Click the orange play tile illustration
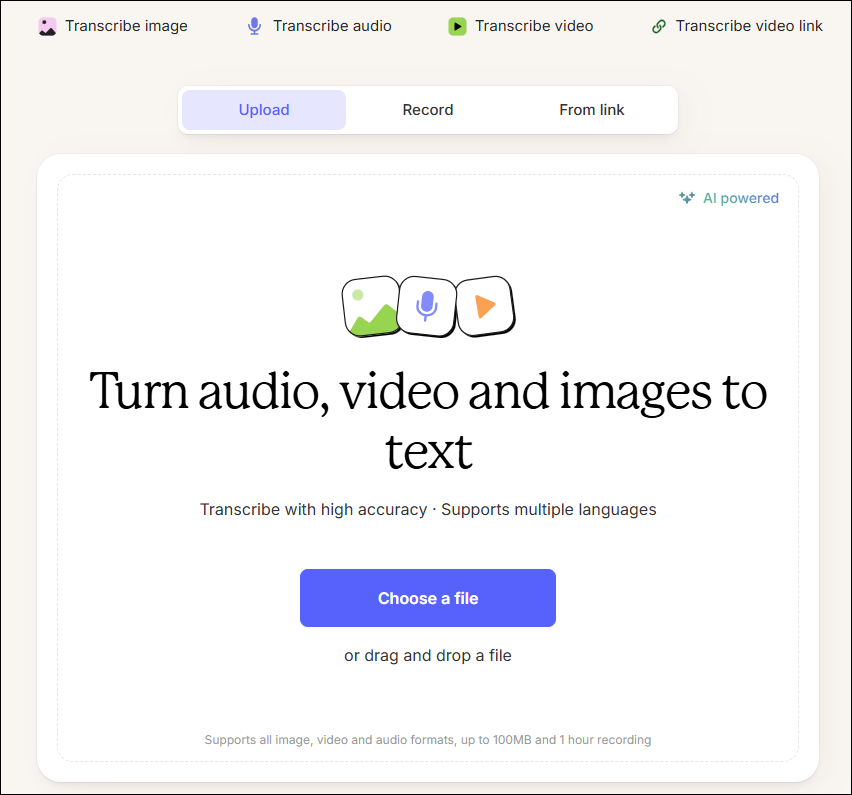The image size is (852, 795). pyautogui.click(x=485, y=306)
